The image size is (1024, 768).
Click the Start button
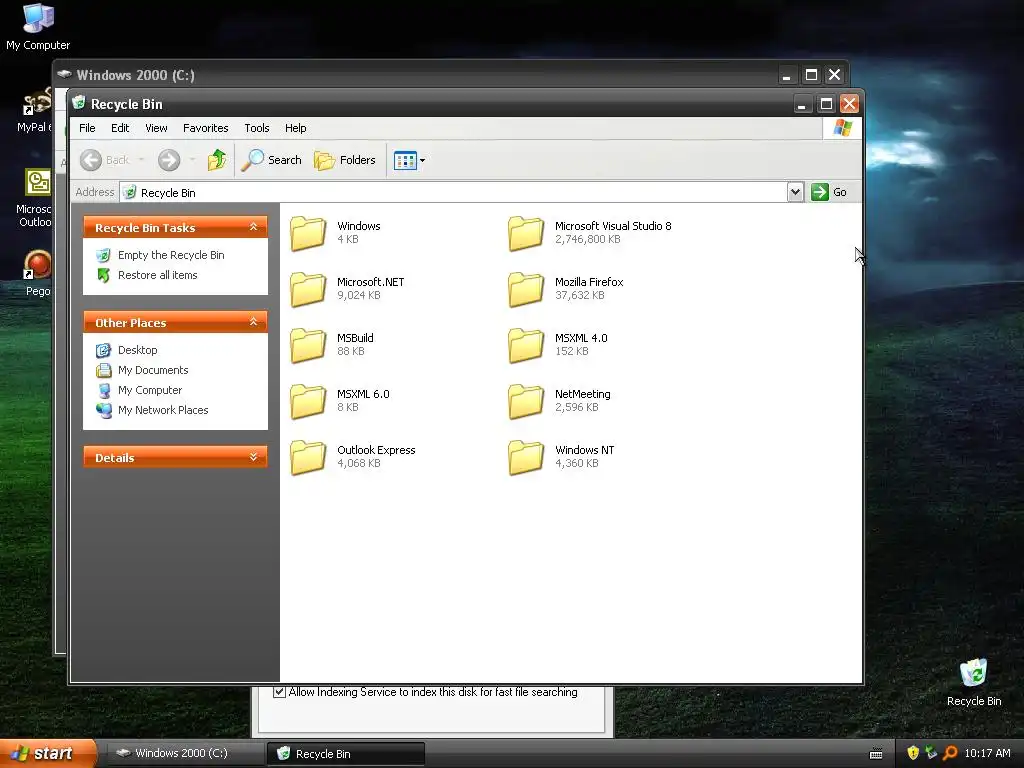(x=47, y=754)
